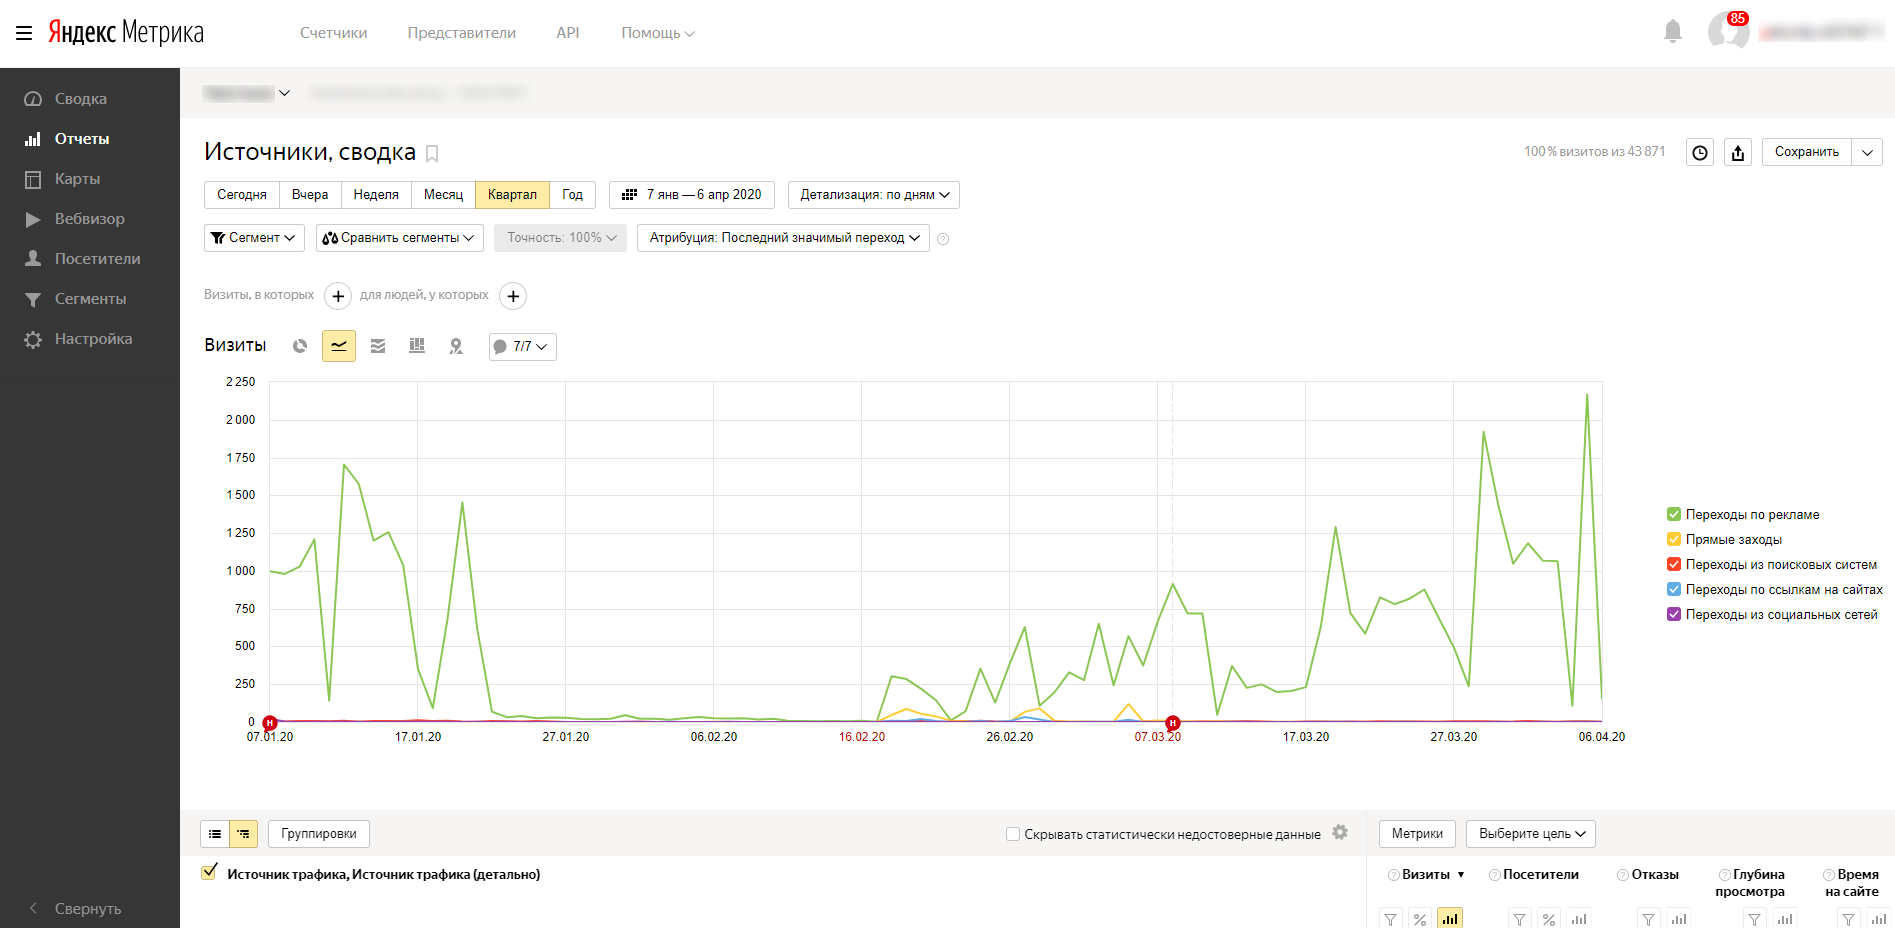
Task: Uncheck Источник трафика row checkbox
Action: 209,872
